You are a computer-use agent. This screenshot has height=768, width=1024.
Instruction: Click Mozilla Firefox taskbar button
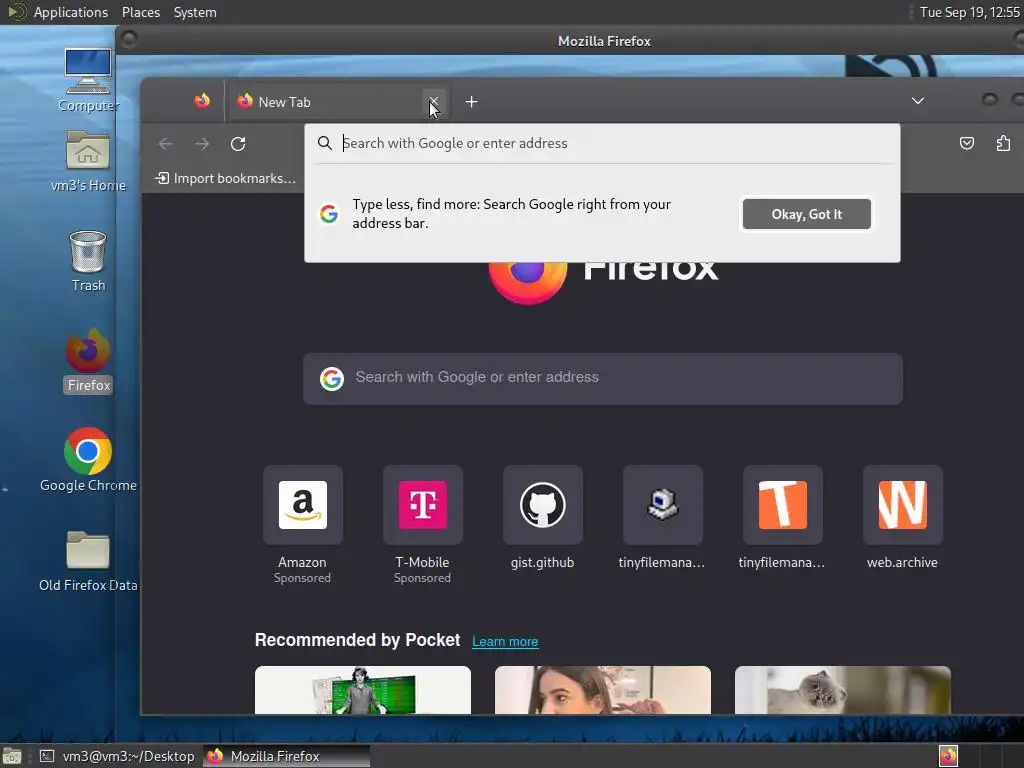pos(286,756)
